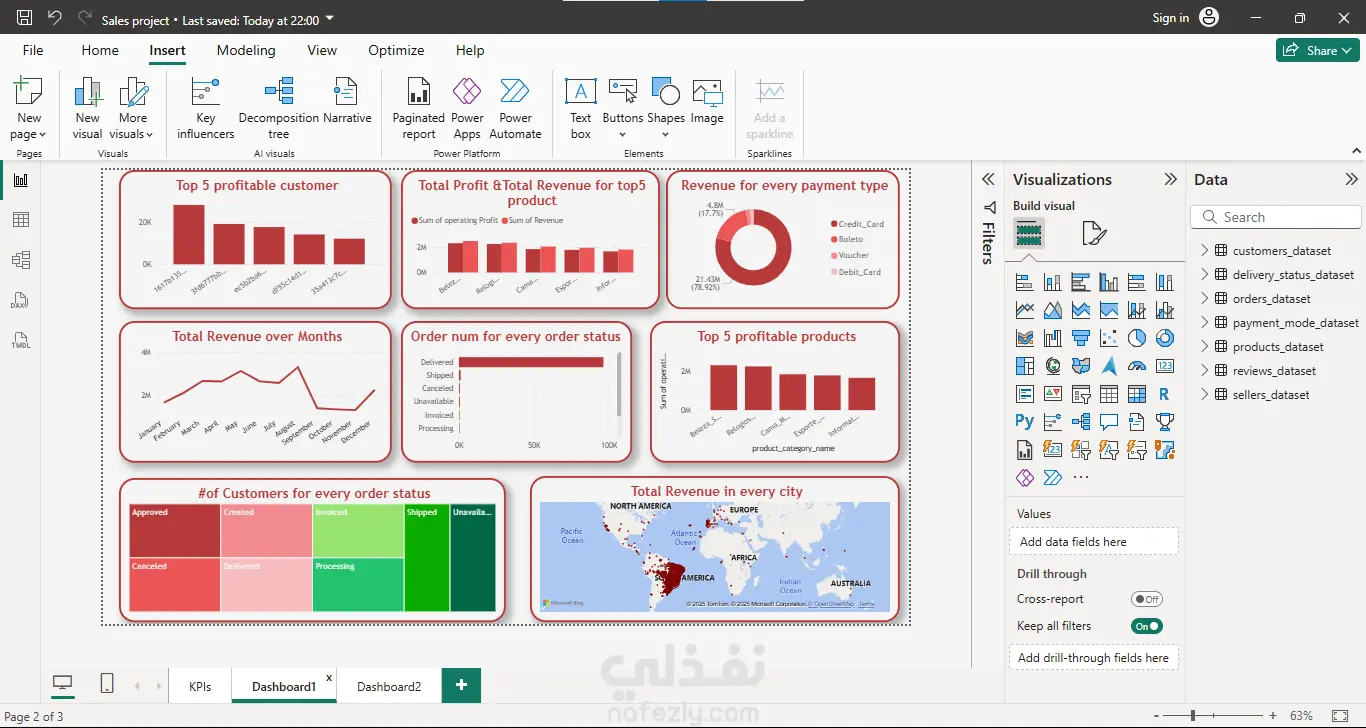This screenshot has width=1366, height=728.
Task: Select the KPI visual
Action: (1052, 394)
